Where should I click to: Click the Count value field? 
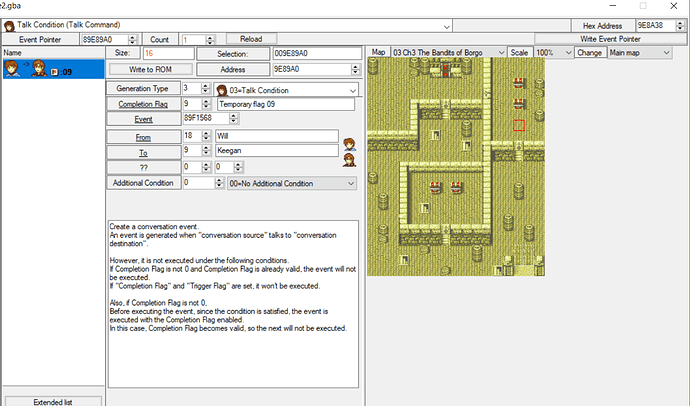click(194, 40)
